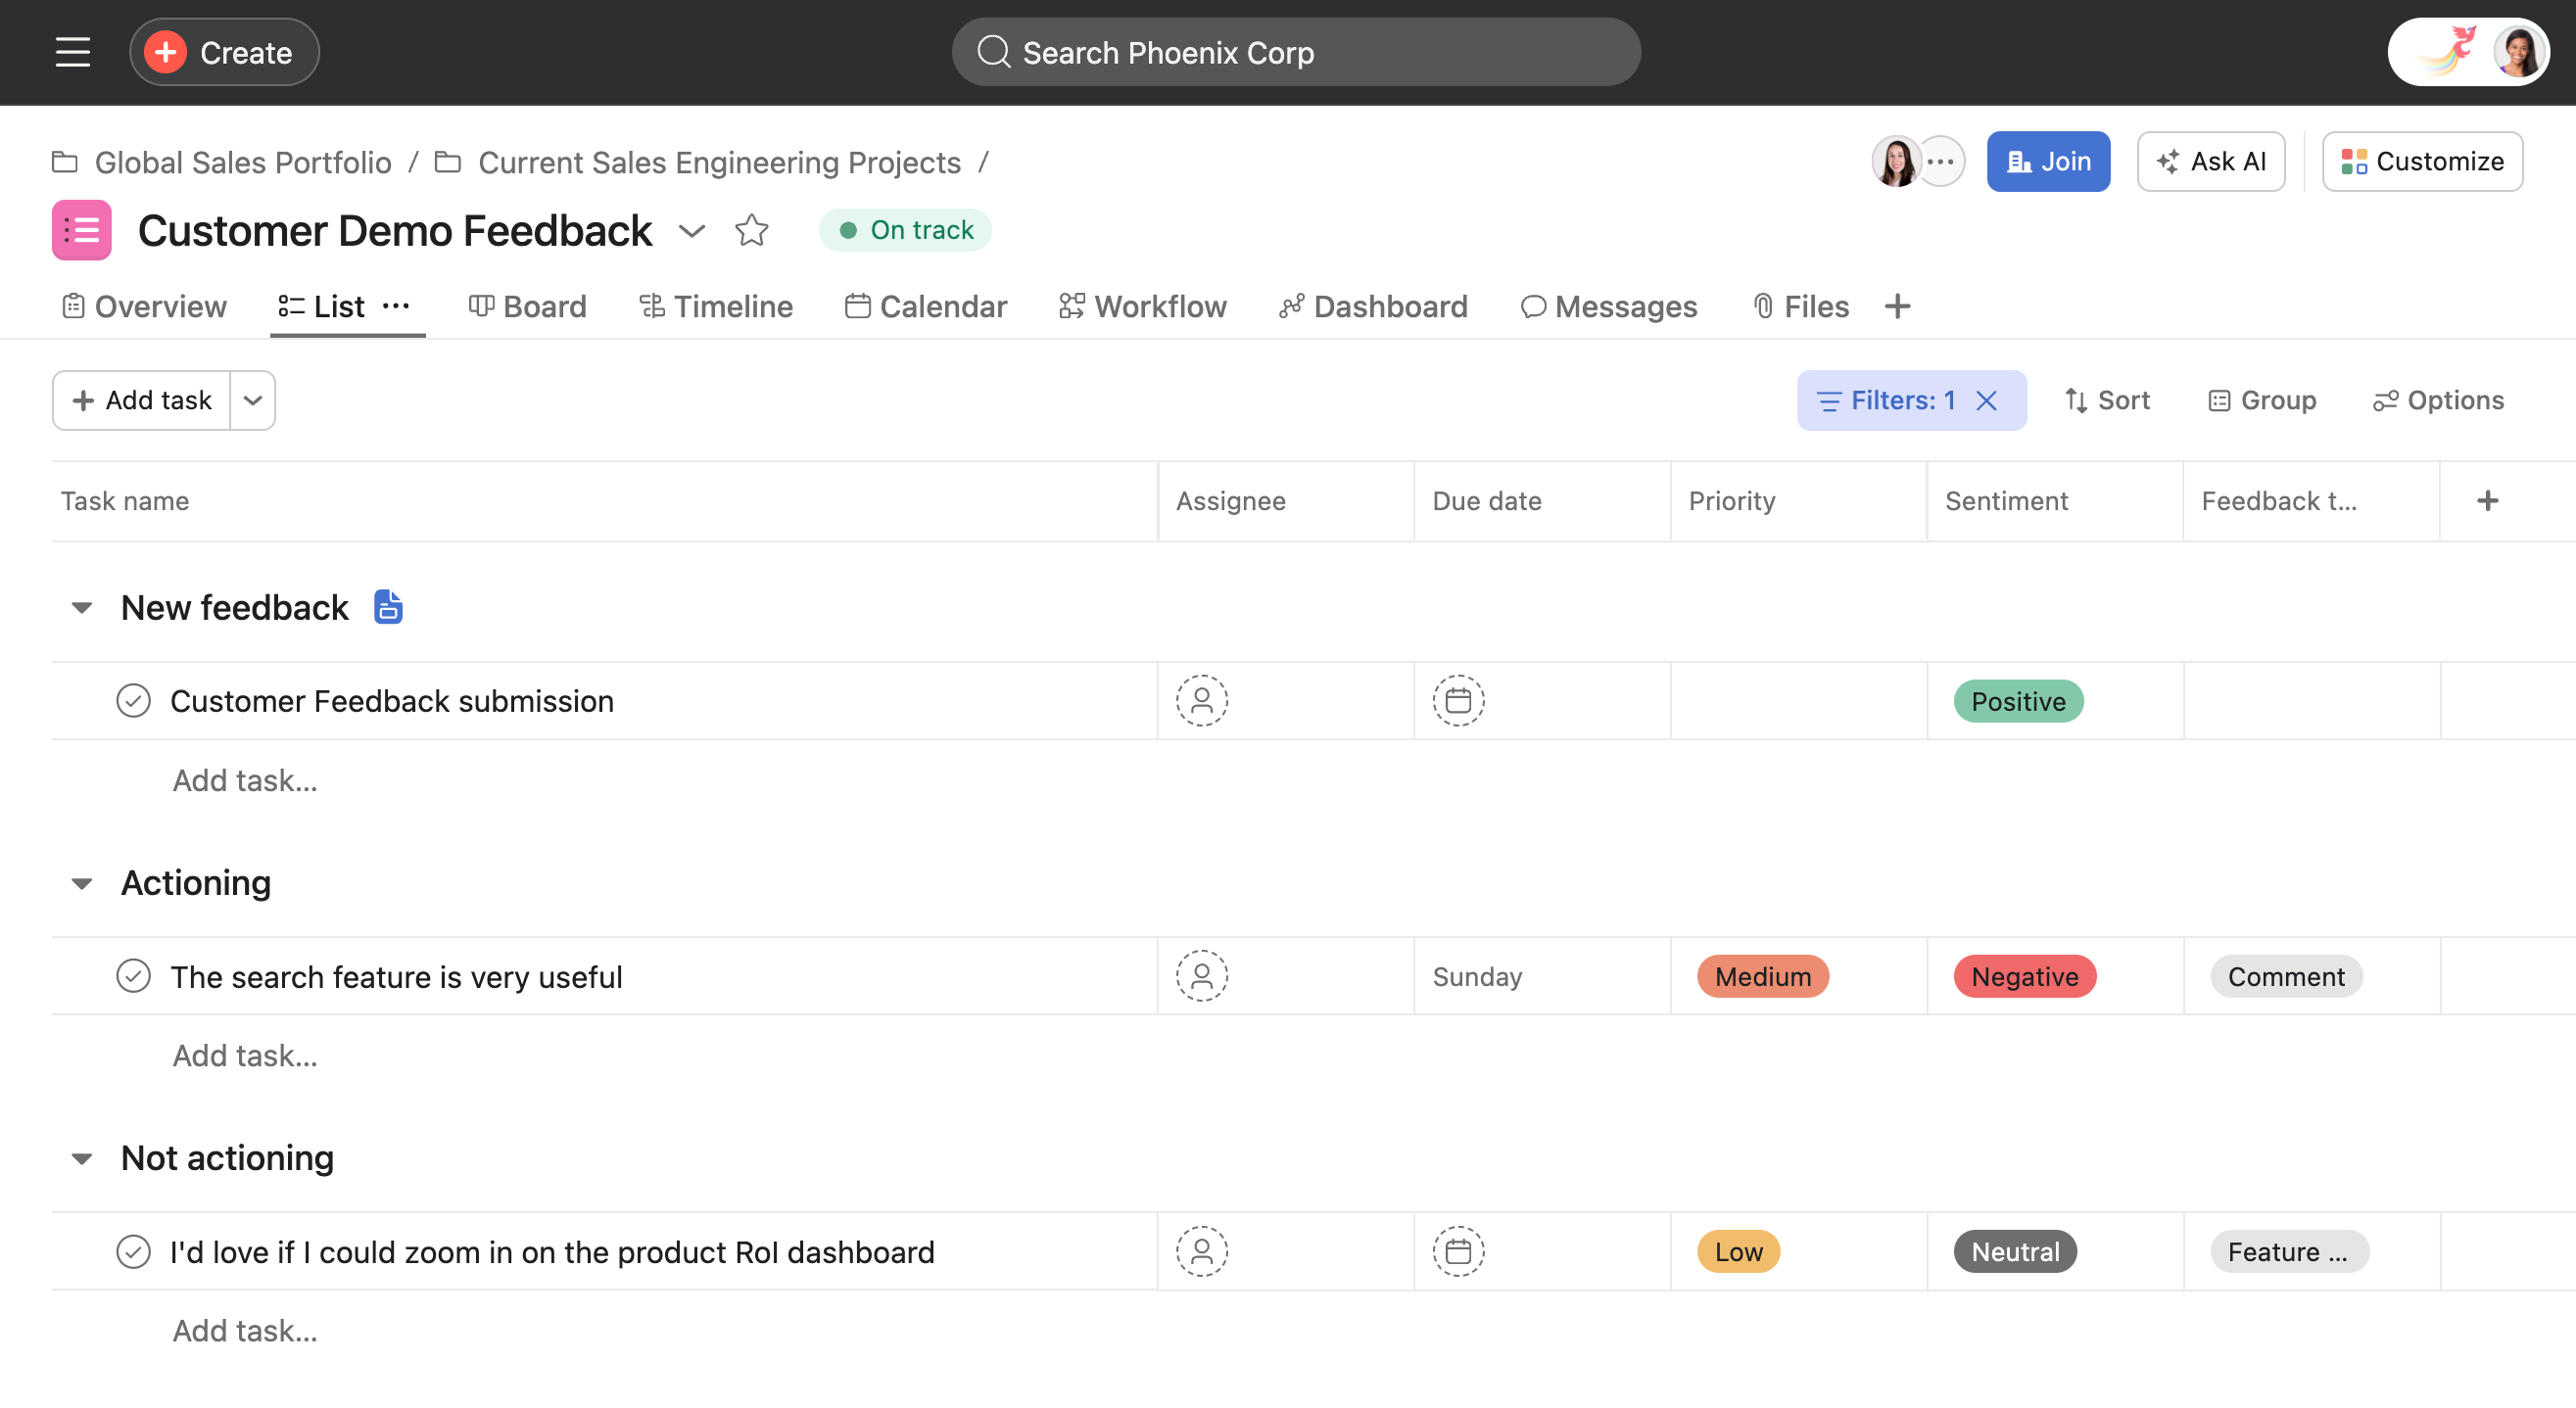
Task: Collapse the Not actioning section
Action: 82,1159
